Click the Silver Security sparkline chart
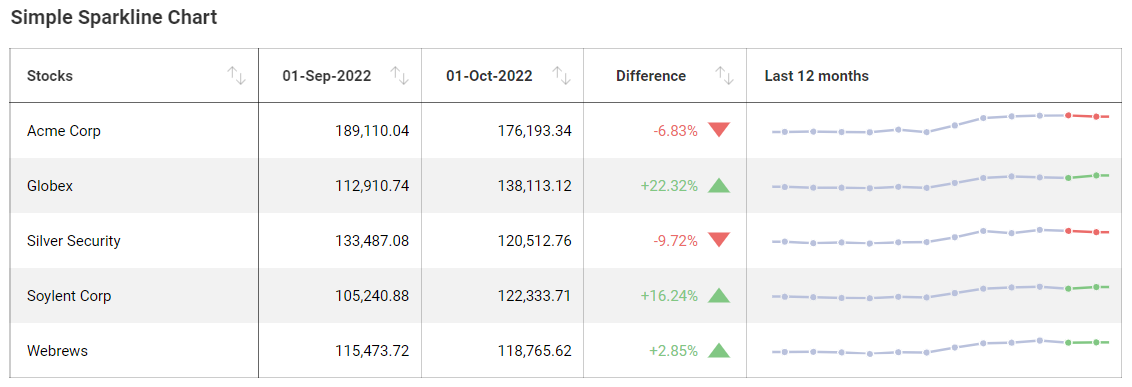This screenshot has height=387, width=1132. (x=940, y=237)
